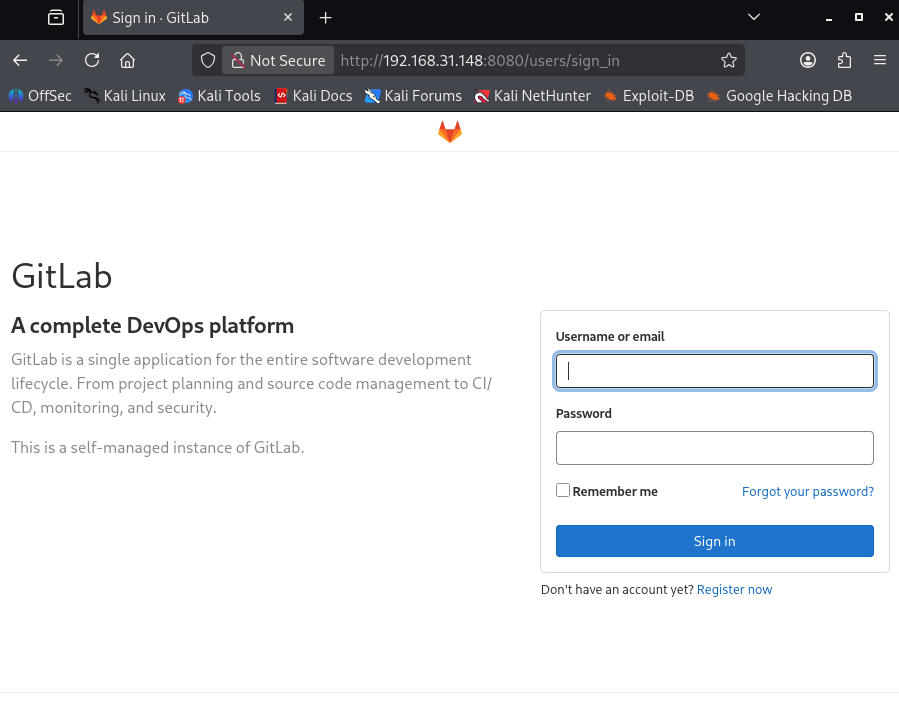Open the Register now link
Screen dimensions: 899x721
(734, 589)
